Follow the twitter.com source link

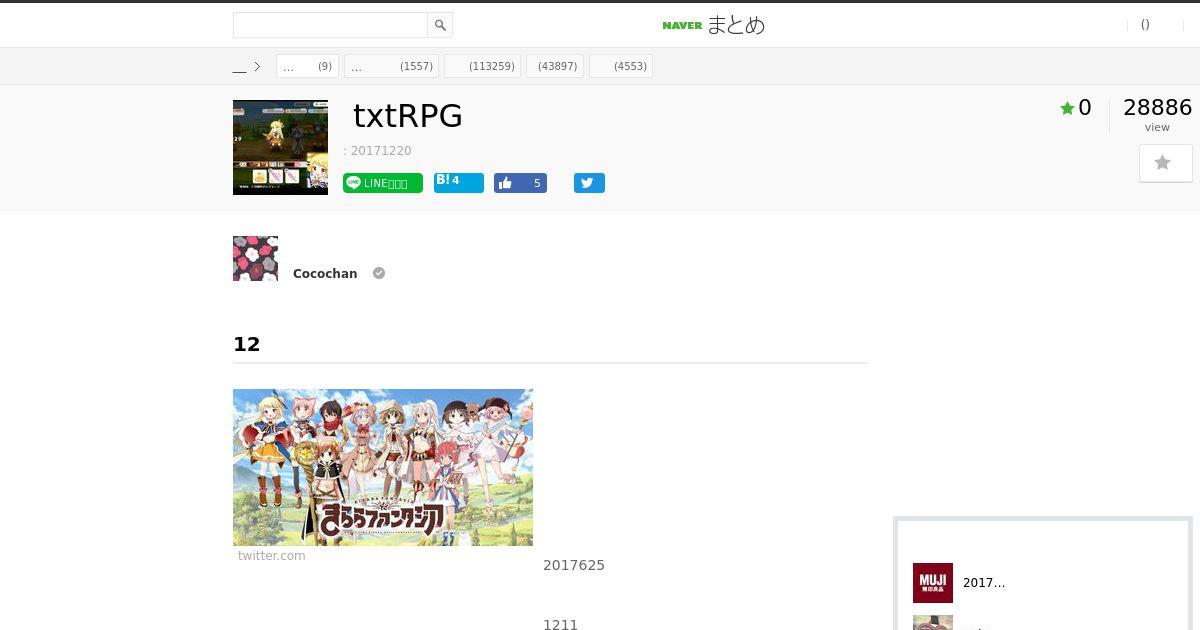272,556
